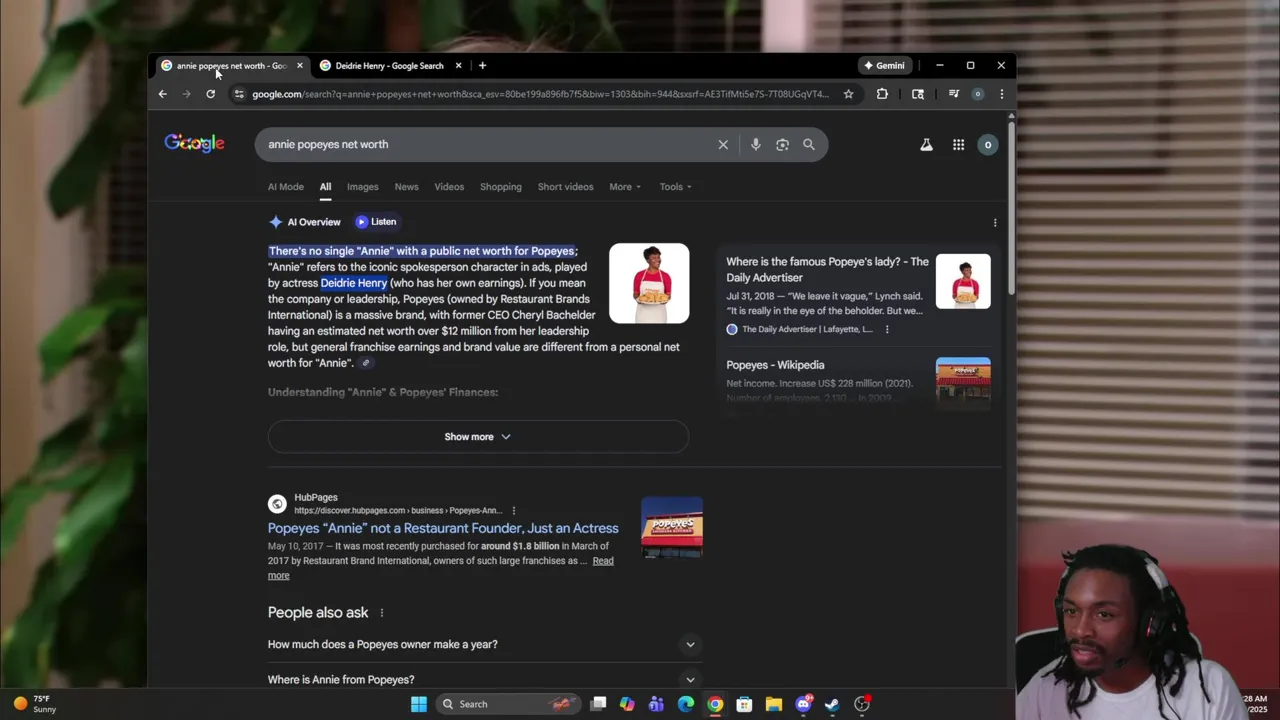The image size is (1280, 720).
Task: Play AI Overview with Listen button
Action: [376, 222]
